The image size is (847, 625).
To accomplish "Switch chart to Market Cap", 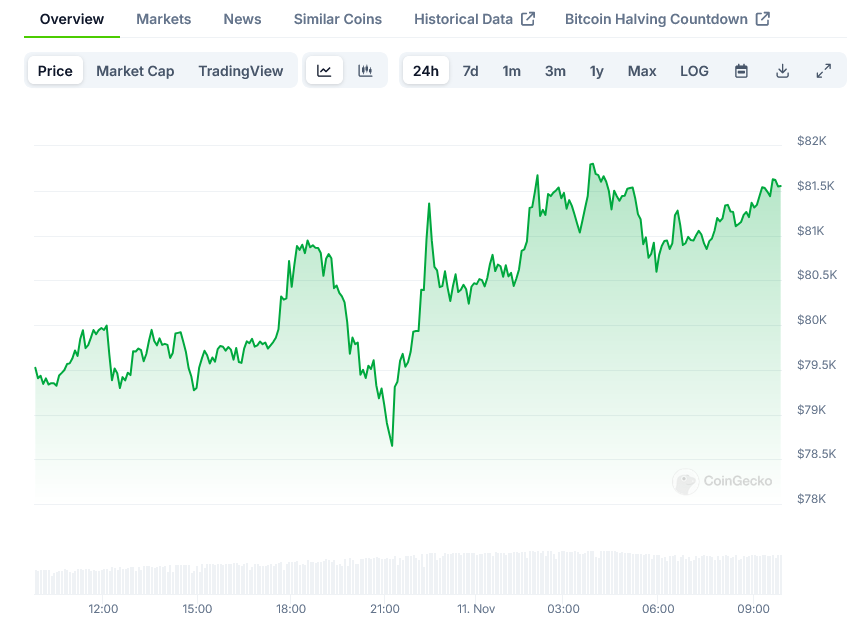I will 135,71.
